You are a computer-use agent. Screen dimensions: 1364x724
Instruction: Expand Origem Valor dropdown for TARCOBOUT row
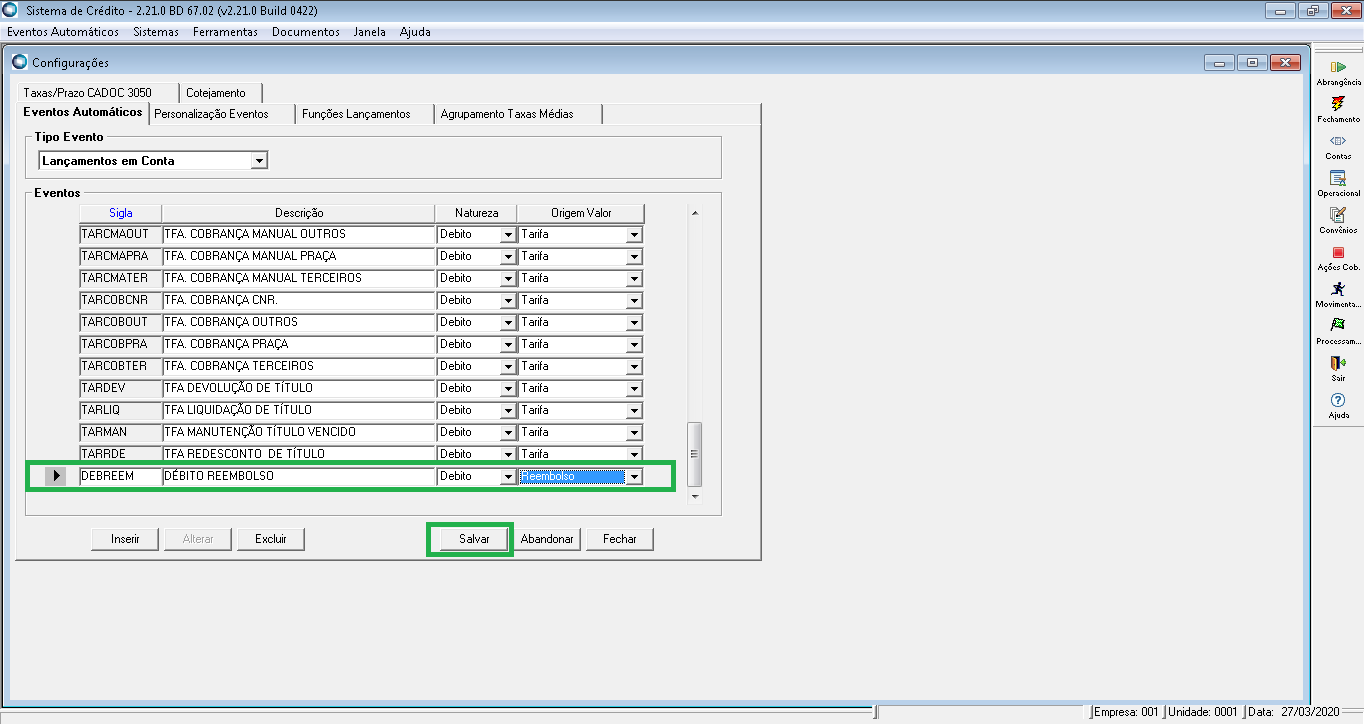[633, 323]
